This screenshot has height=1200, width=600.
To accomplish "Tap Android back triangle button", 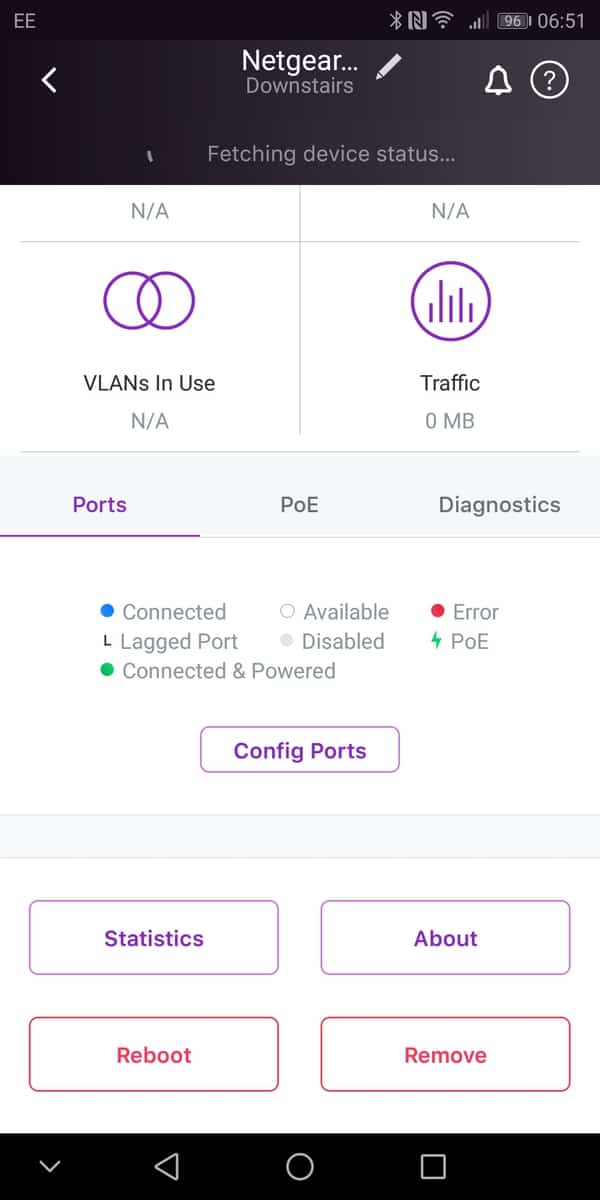I will (x=167, y=1166).
